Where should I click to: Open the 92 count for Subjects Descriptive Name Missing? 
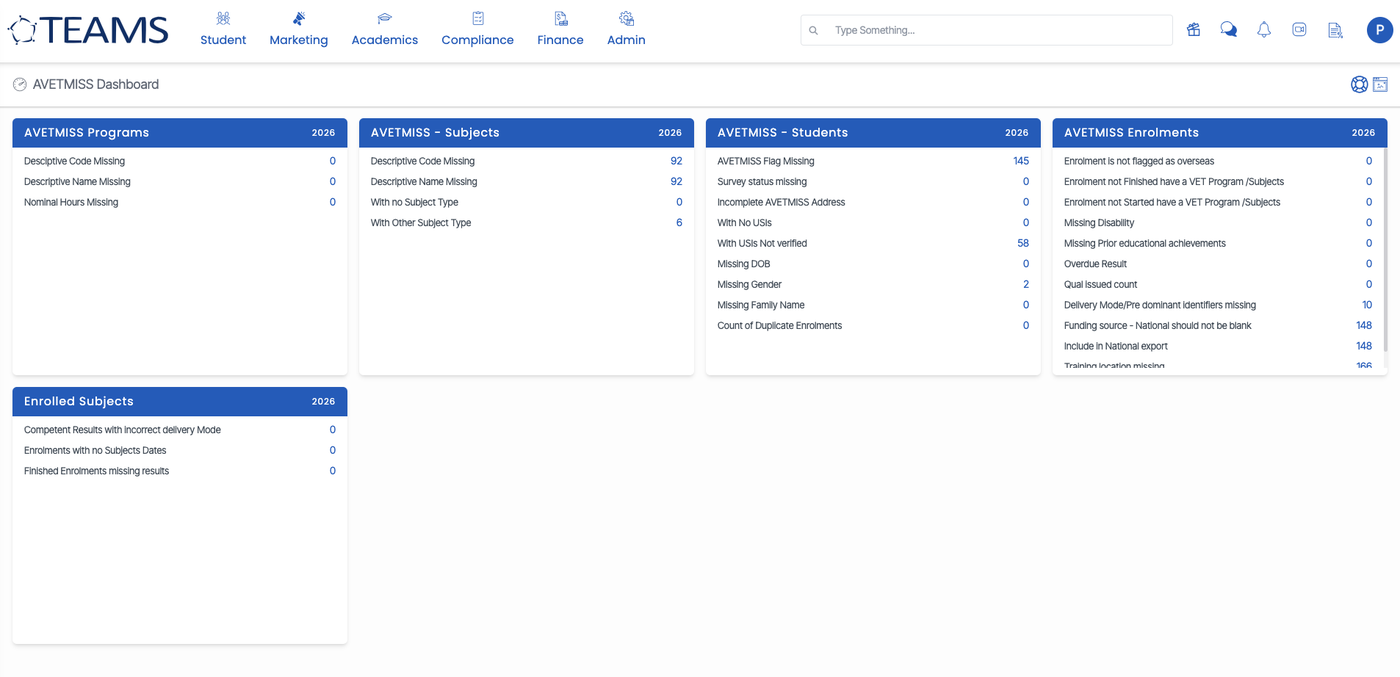(676, 182)
